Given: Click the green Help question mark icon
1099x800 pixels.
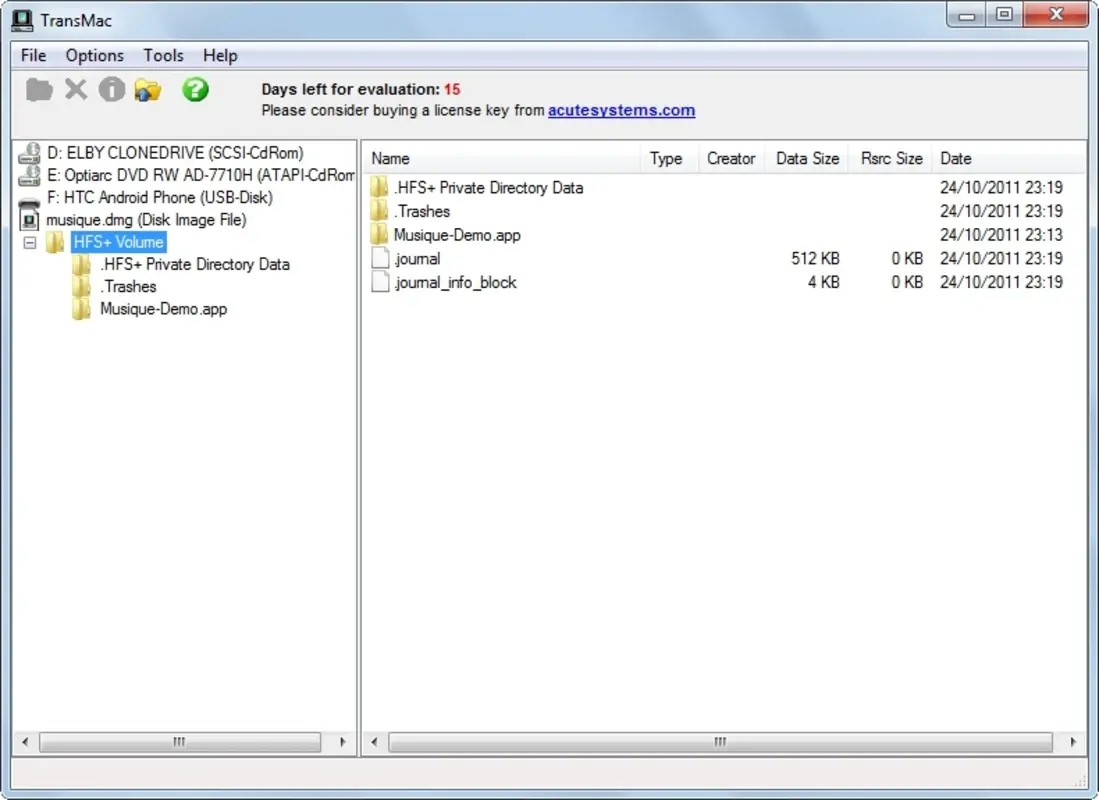Looking at the screenshot, I should click(194, 90).
